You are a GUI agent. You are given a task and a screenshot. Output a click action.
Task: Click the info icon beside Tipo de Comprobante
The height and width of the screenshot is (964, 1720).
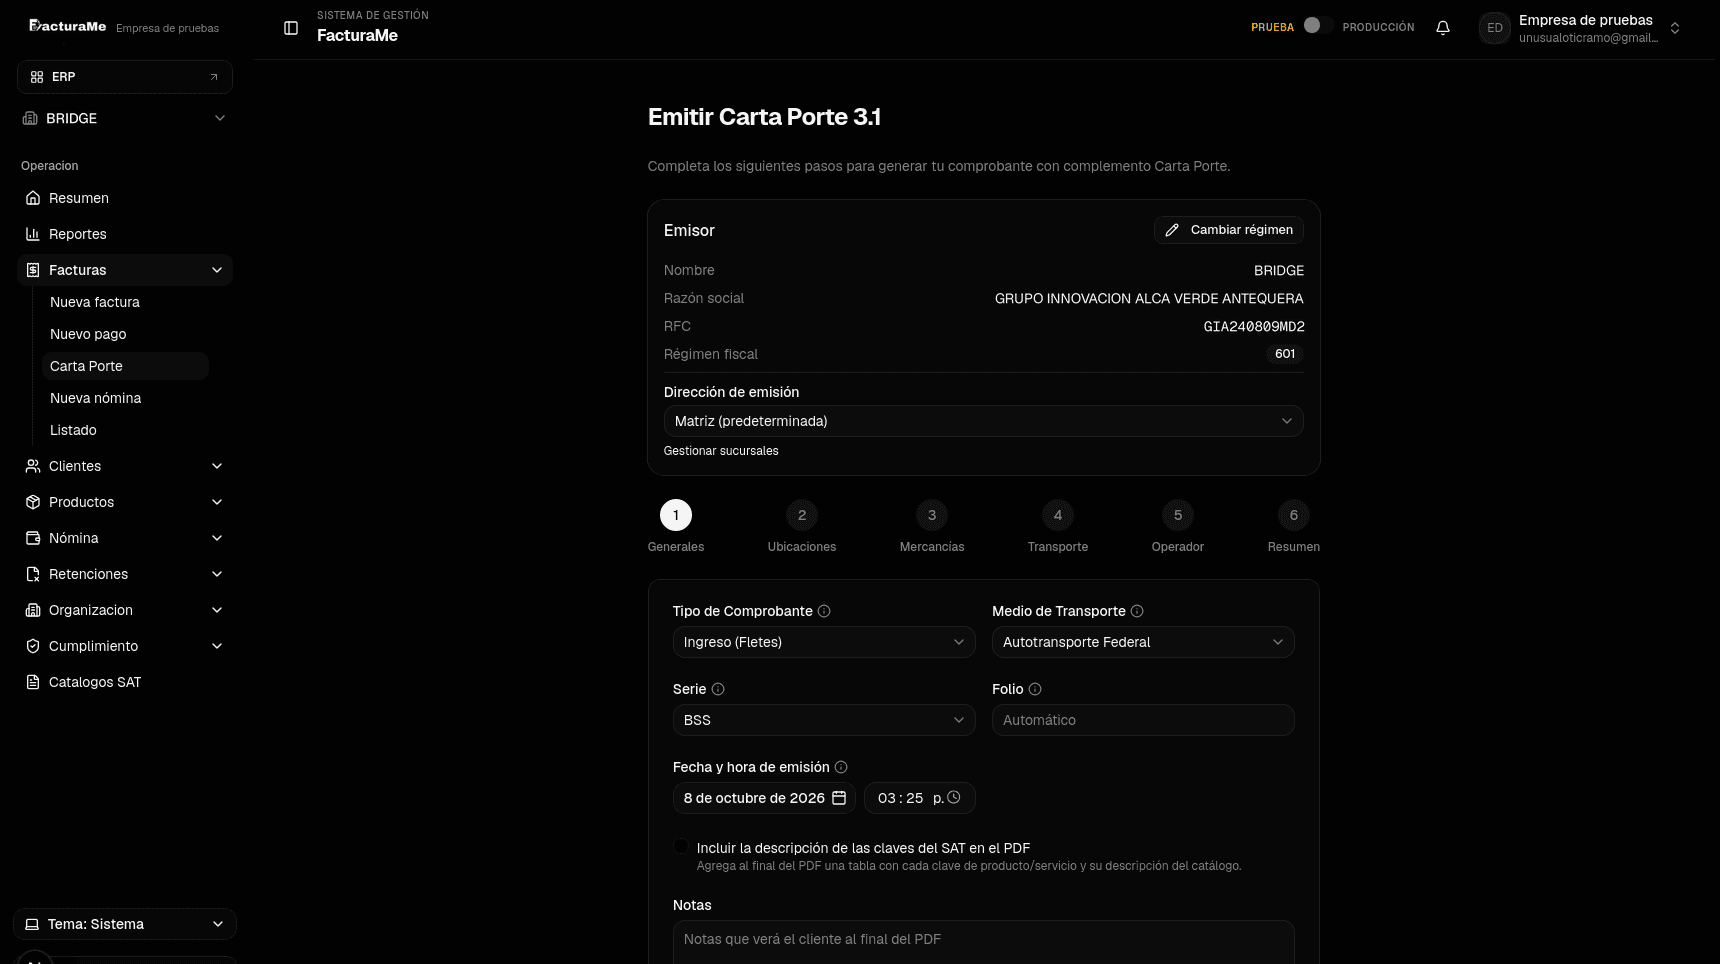(x=824, y=611)
